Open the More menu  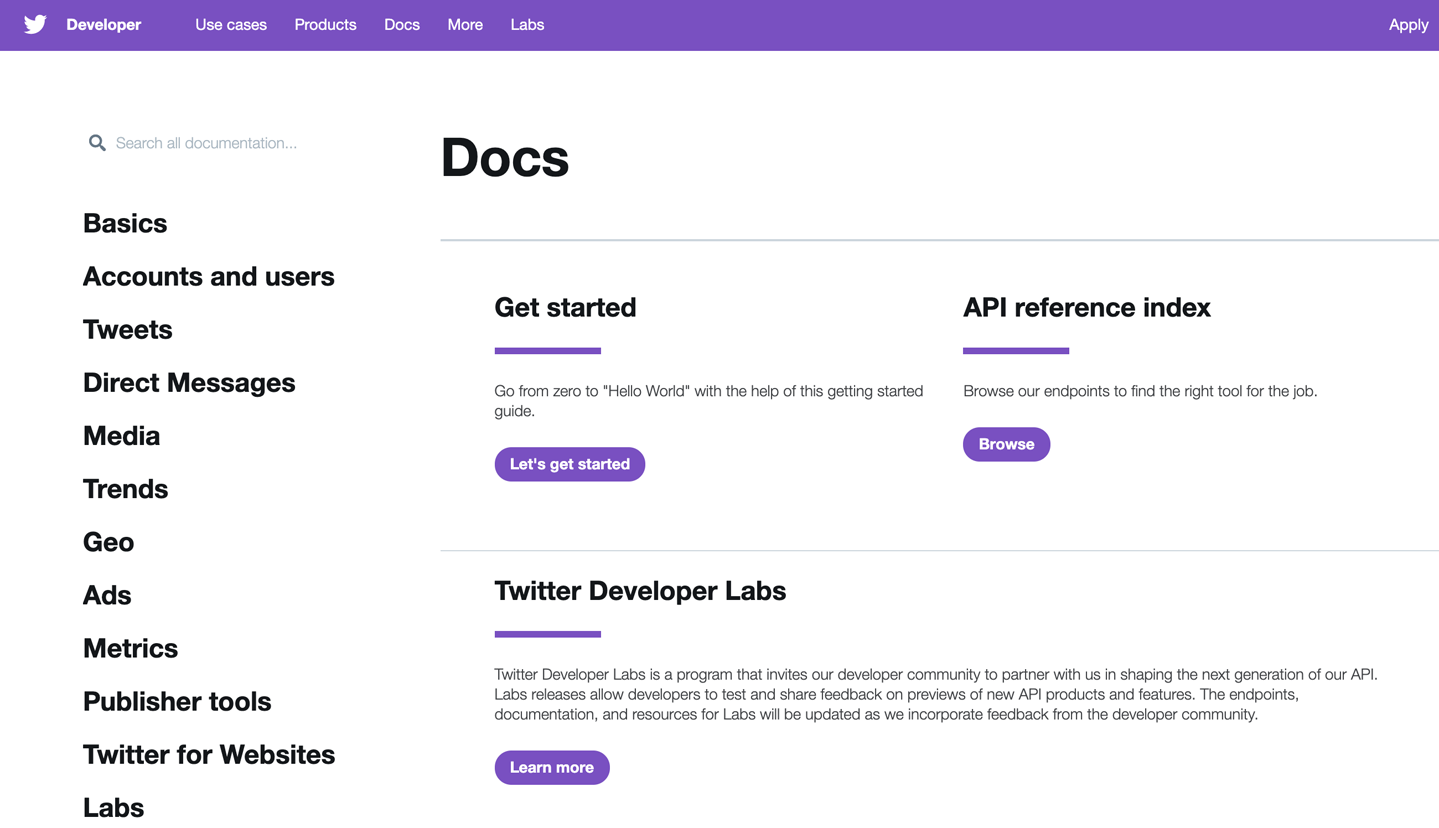tap(465, 25)
